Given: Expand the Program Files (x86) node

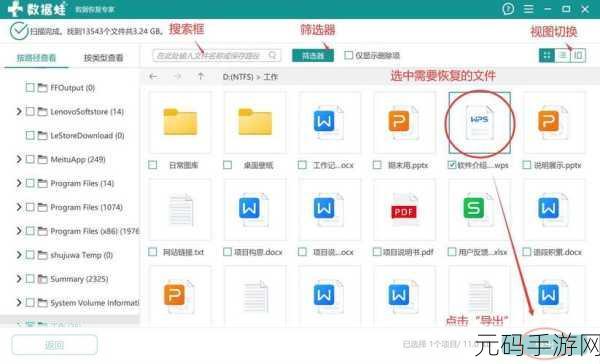Looking at the screenshot, I should tap(19, 231).
